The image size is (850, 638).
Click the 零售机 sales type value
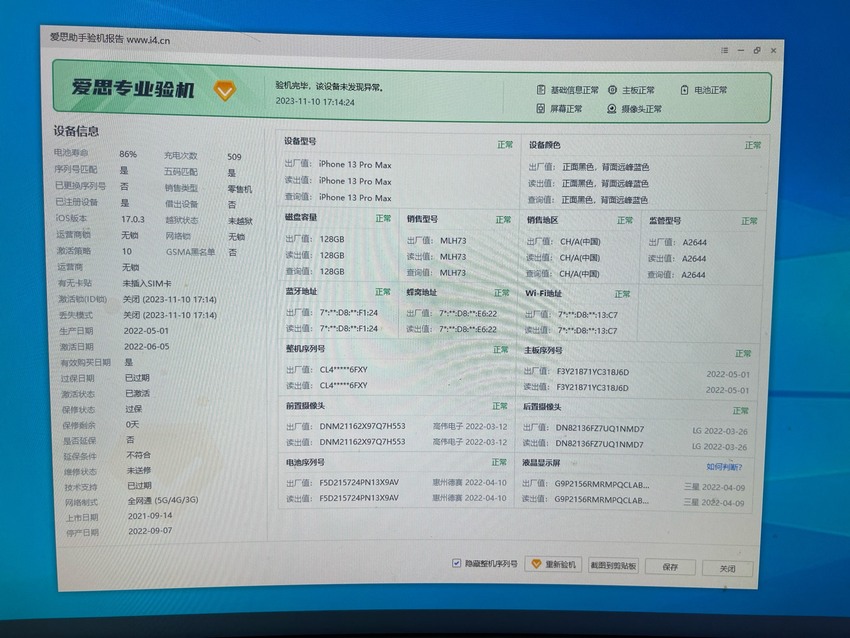(x=240, y=189)
